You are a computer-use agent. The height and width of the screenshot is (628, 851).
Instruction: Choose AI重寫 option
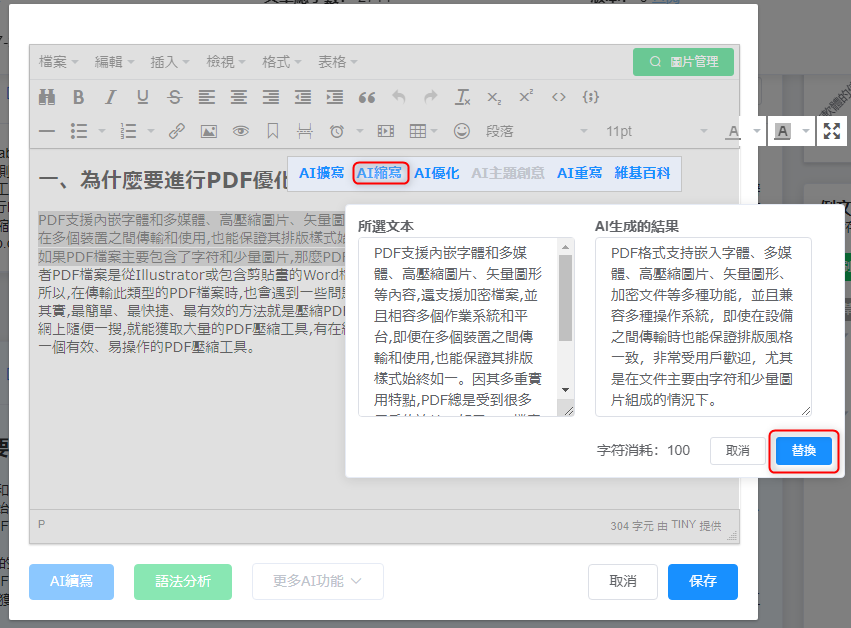580,173
